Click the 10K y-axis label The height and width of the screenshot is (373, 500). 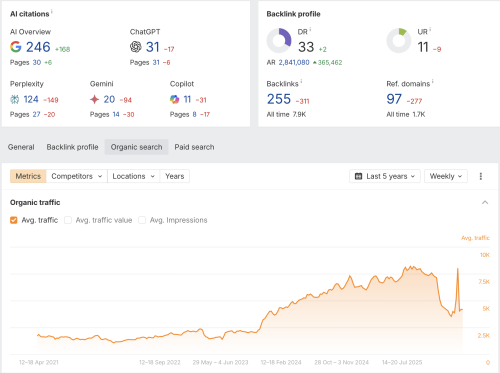click(485, 255)
